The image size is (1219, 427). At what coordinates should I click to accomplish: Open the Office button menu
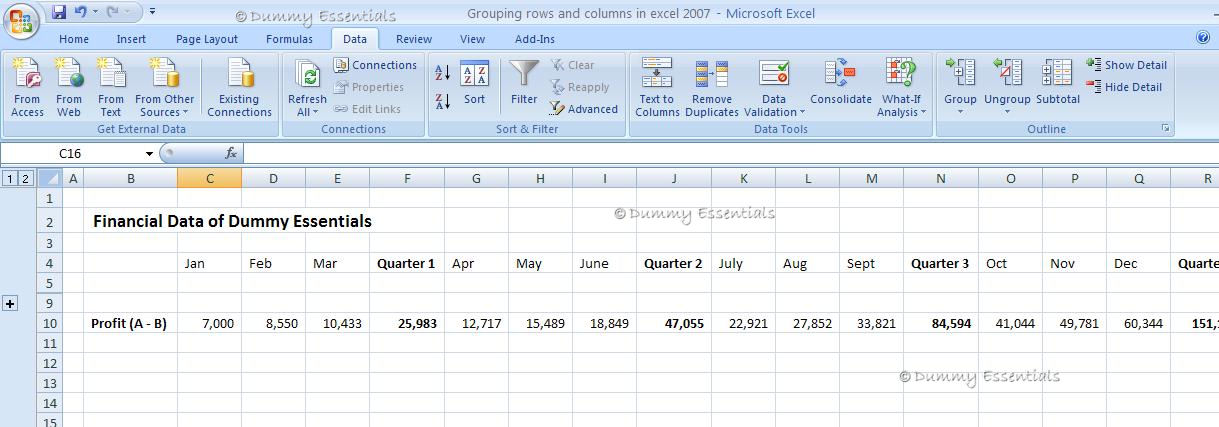tap(21, 21)
